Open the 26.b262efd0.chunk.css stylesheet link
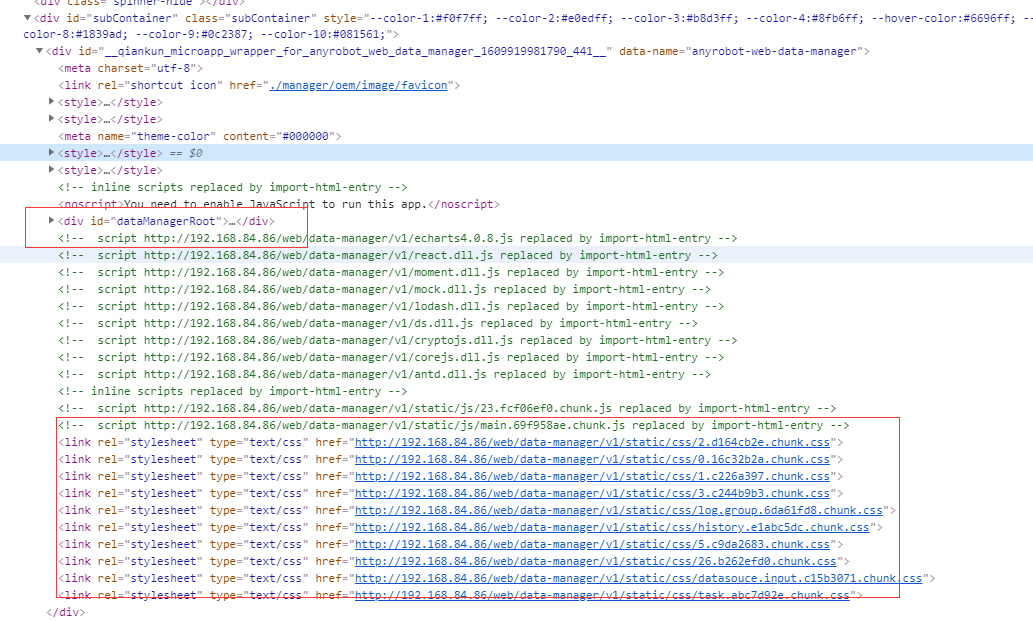The image size is (1033, 621). (x=595, y=562)
